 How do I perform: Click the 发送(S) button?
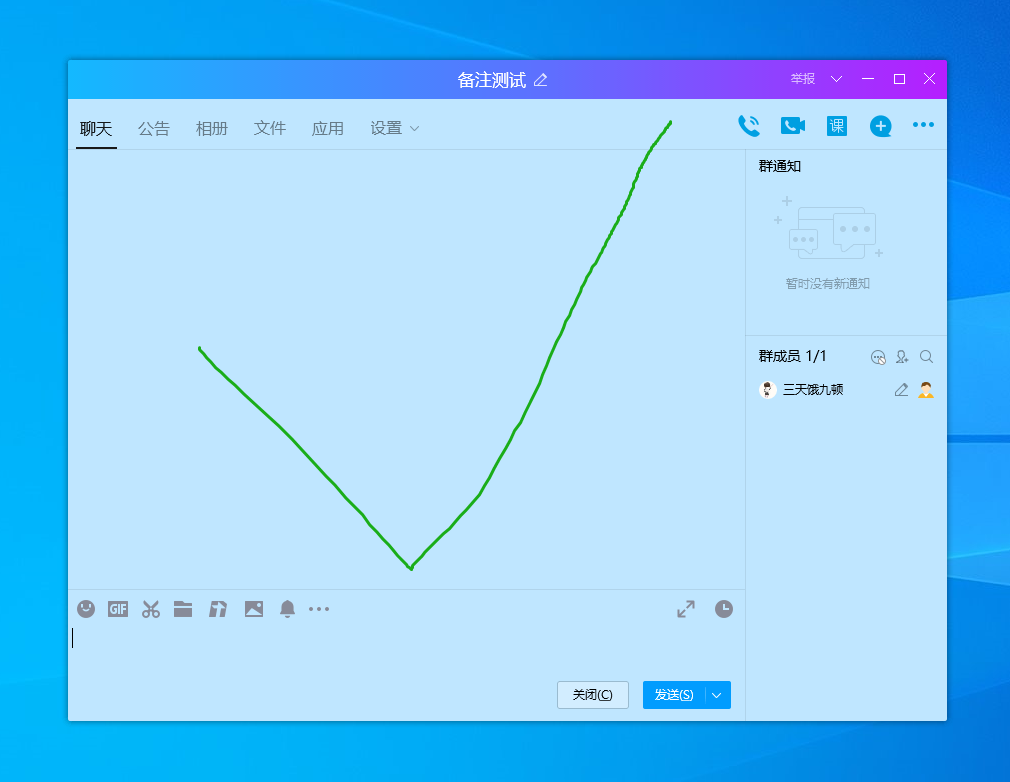point(674,695)
